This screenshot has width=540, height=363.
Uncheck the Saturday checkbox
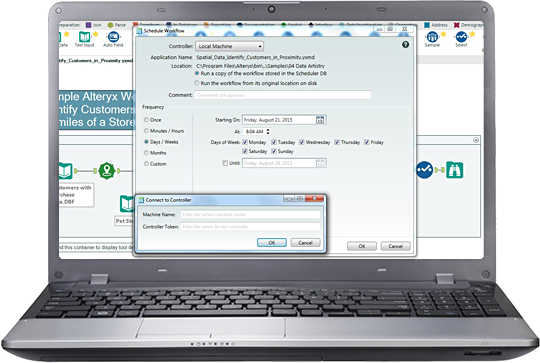(x=245, y=151)
